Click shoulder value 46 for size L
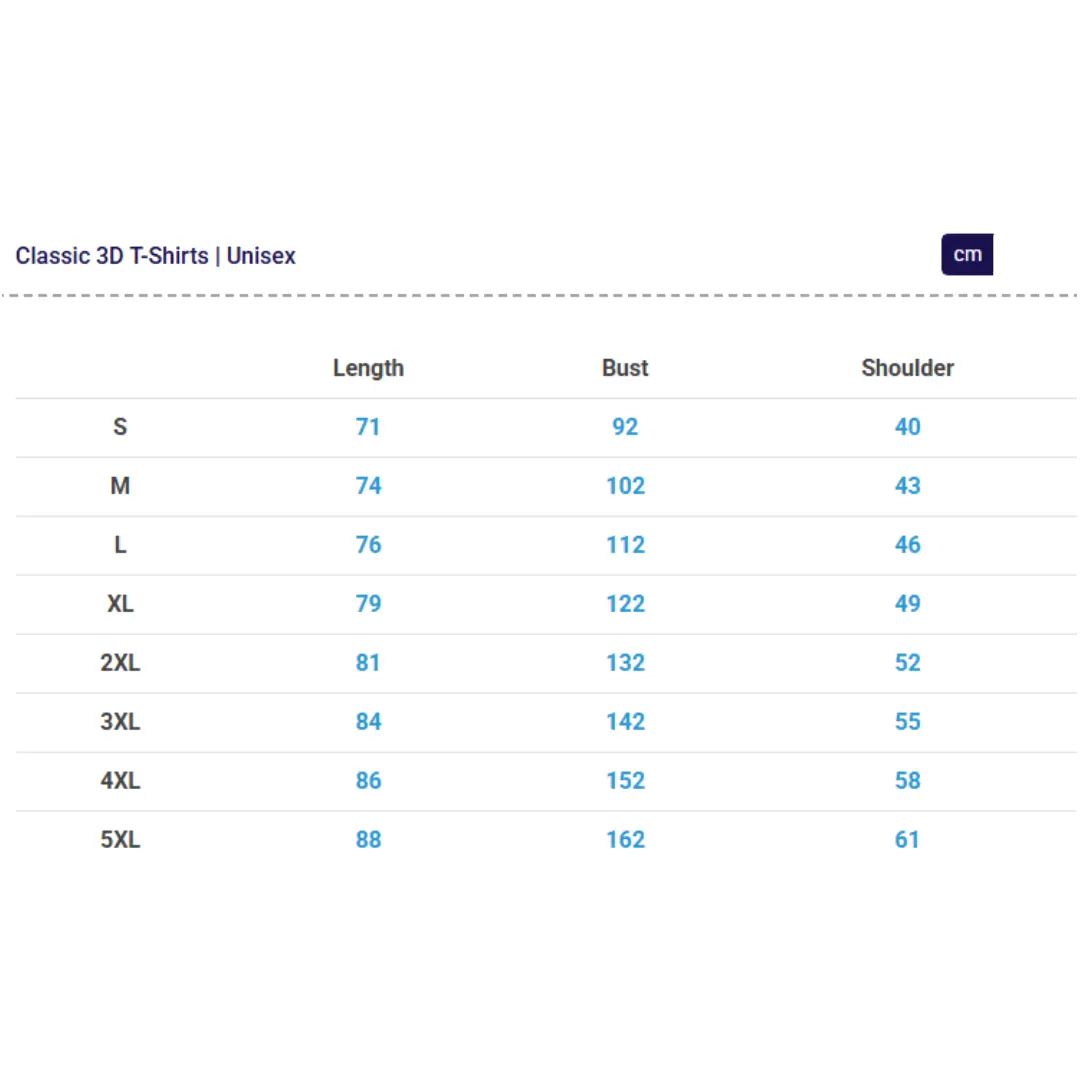 (x=907, y=545)
